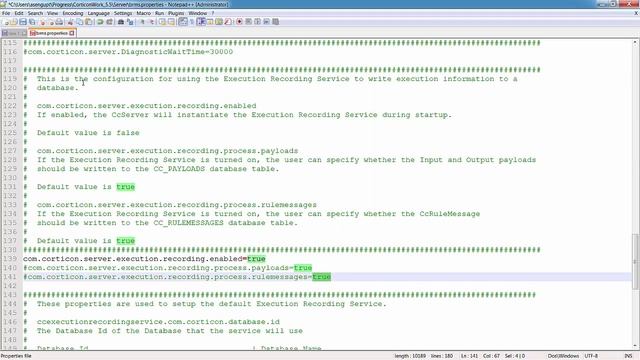Open the Encoding menu
Viewport: 640px width, 360px height.
click(x=73, y=13)
